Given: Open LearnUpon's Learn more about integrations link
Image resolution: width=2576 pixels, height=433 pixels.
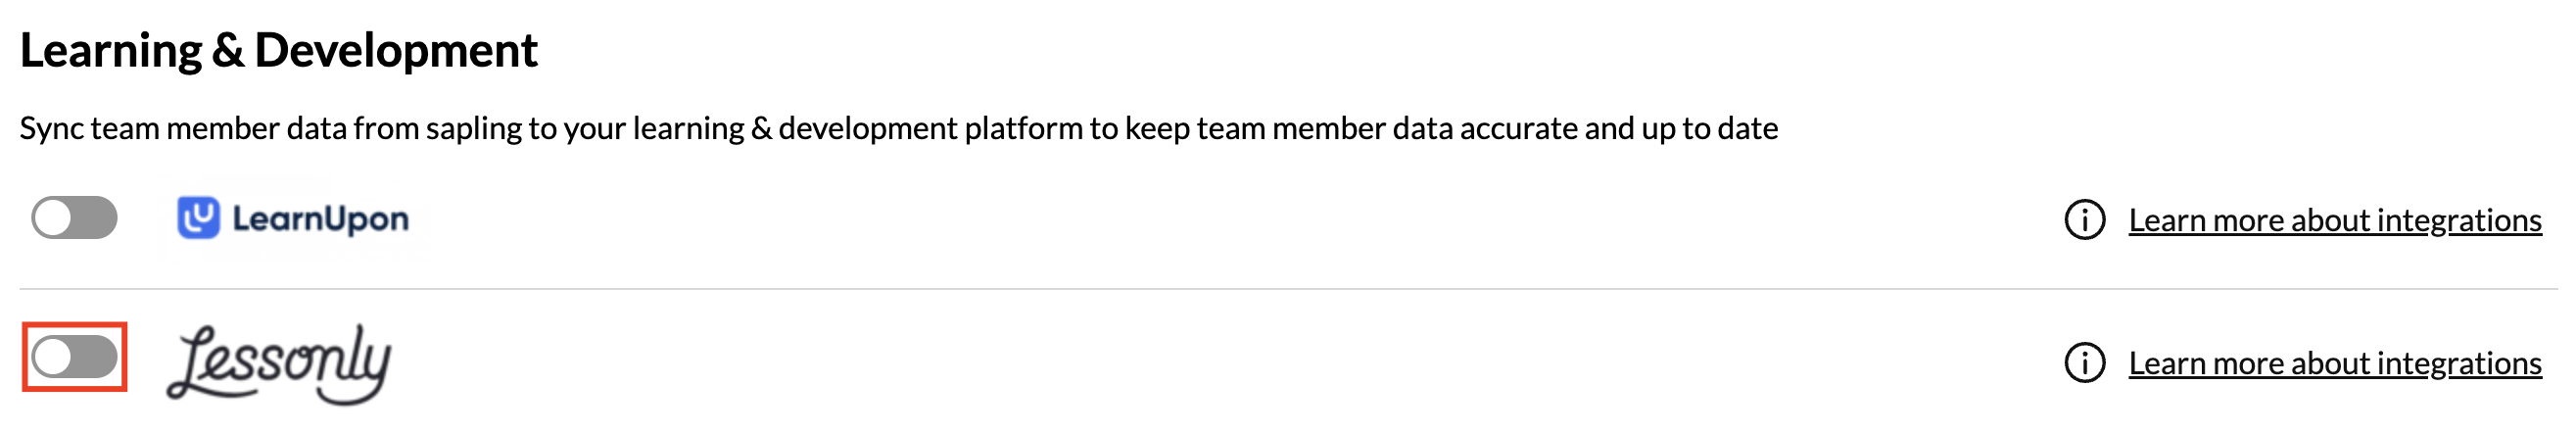Looking at the screenshot, I should (x=2334, y=220).
